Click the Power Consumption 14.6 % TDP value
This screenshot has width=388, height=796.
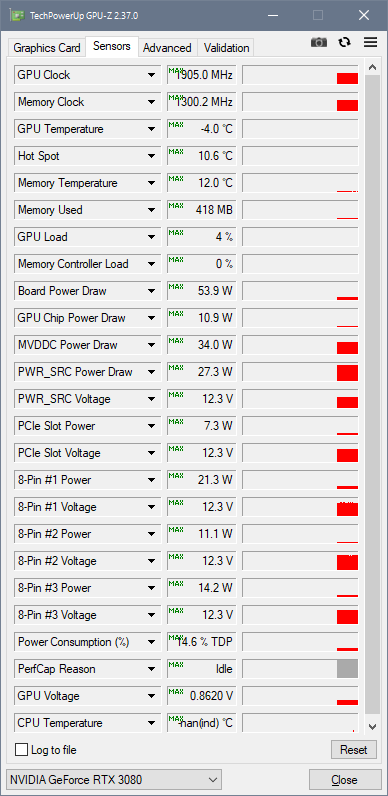click(x=202, y=642)
